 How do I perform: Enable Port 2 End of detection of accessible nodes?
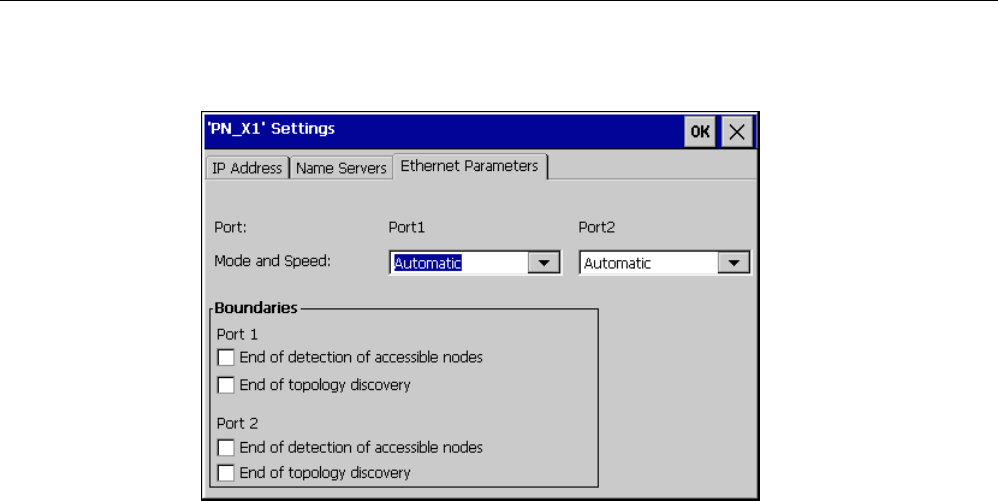pyautogui.click(x=227, y=447)
